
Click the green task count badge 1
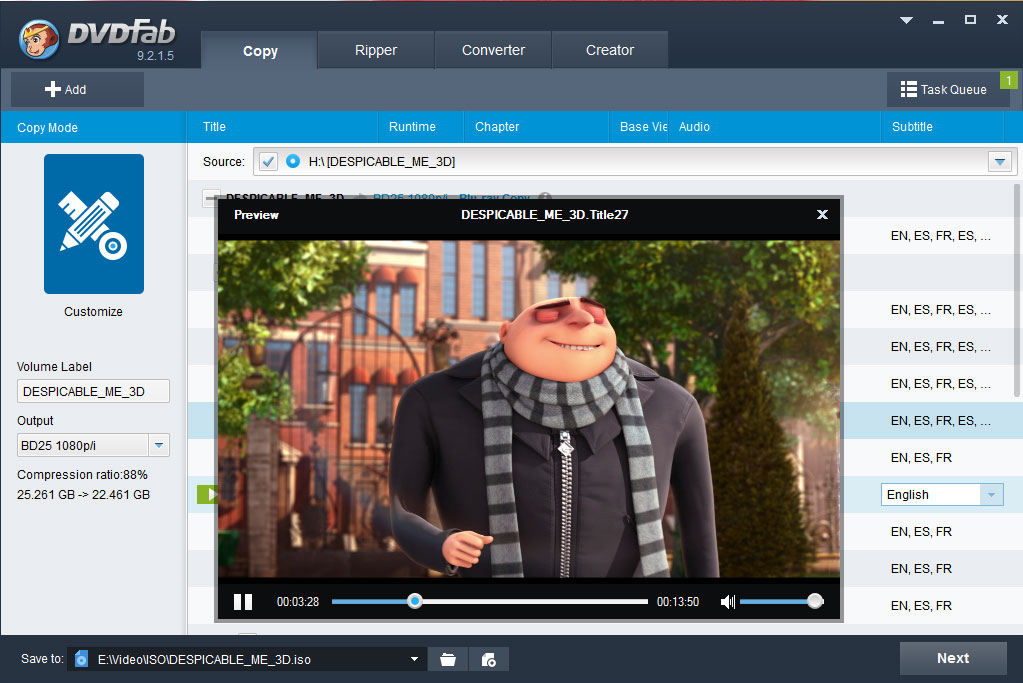[1009, 80]
